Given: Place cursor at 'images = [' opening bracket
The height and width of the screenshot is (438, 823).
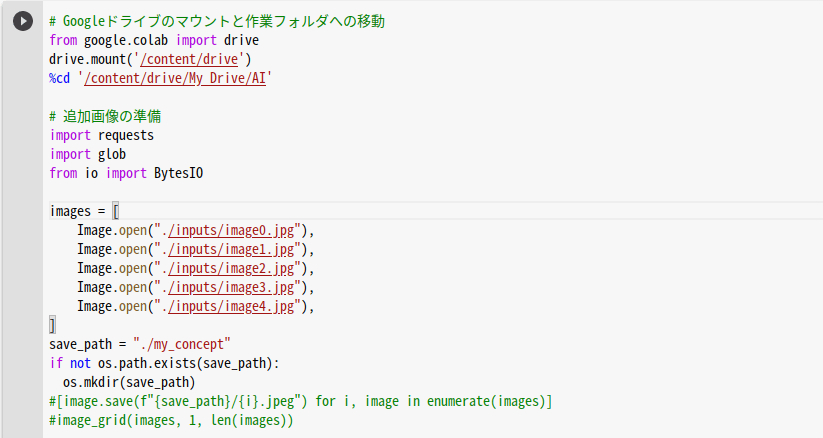Looking at the screenshot, I should (x=116, y=211).
